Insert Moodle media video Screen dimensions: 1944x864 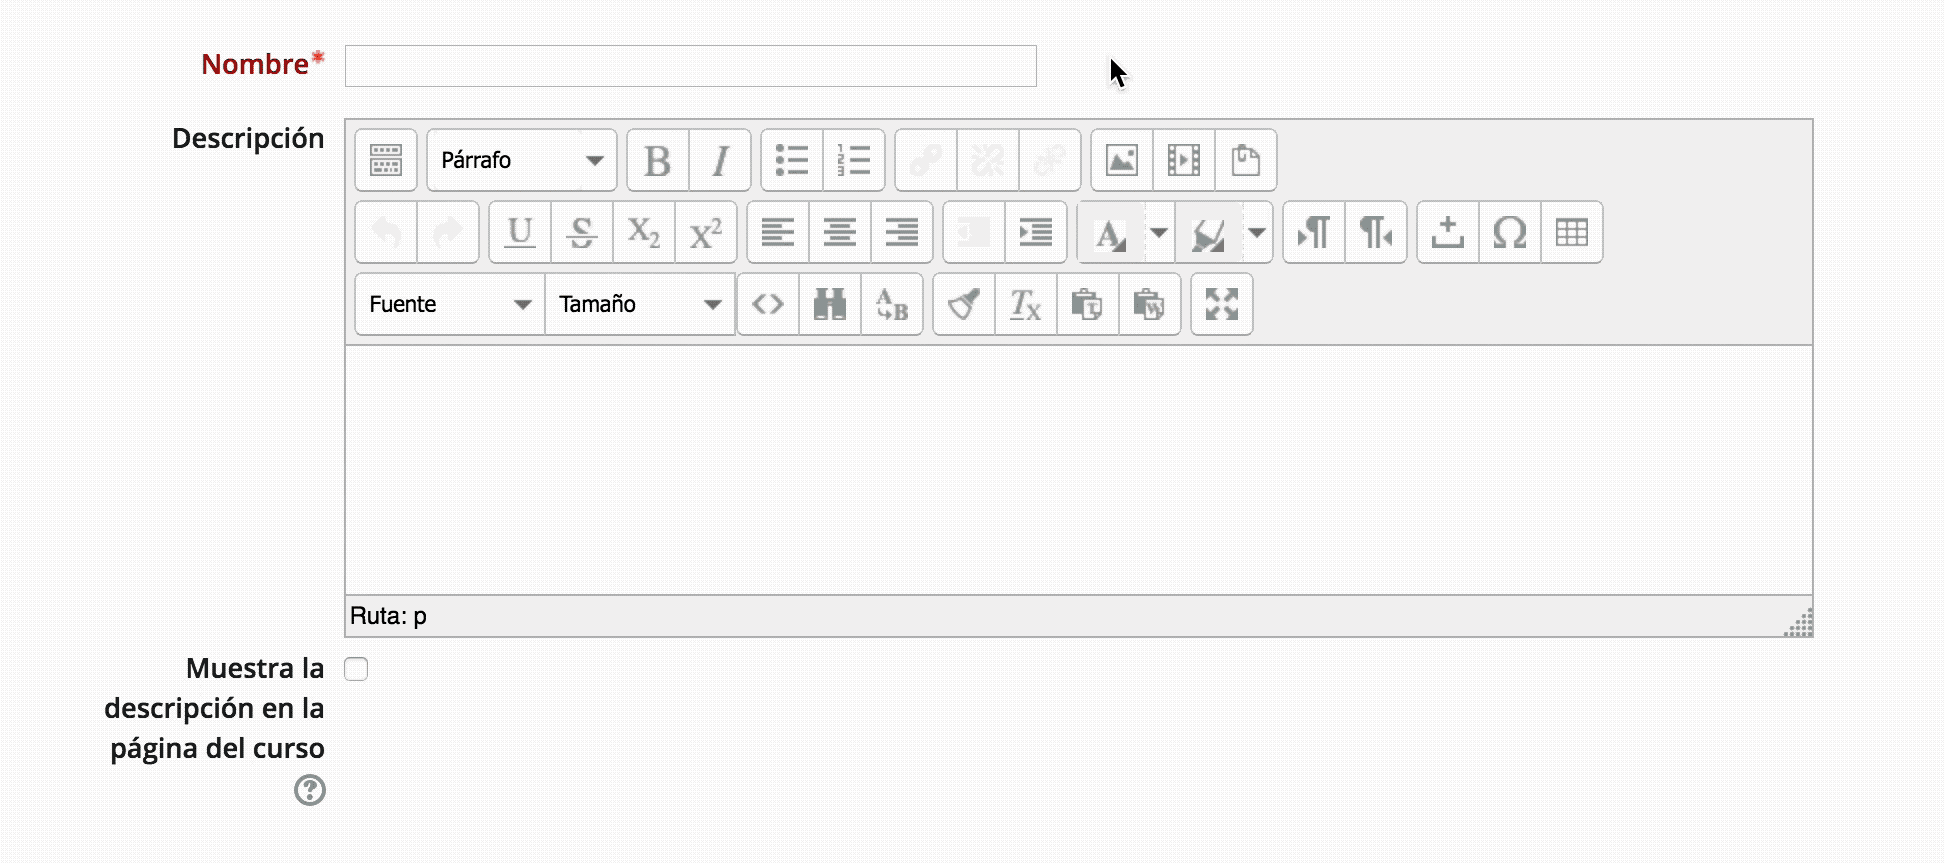[1183, 160]
